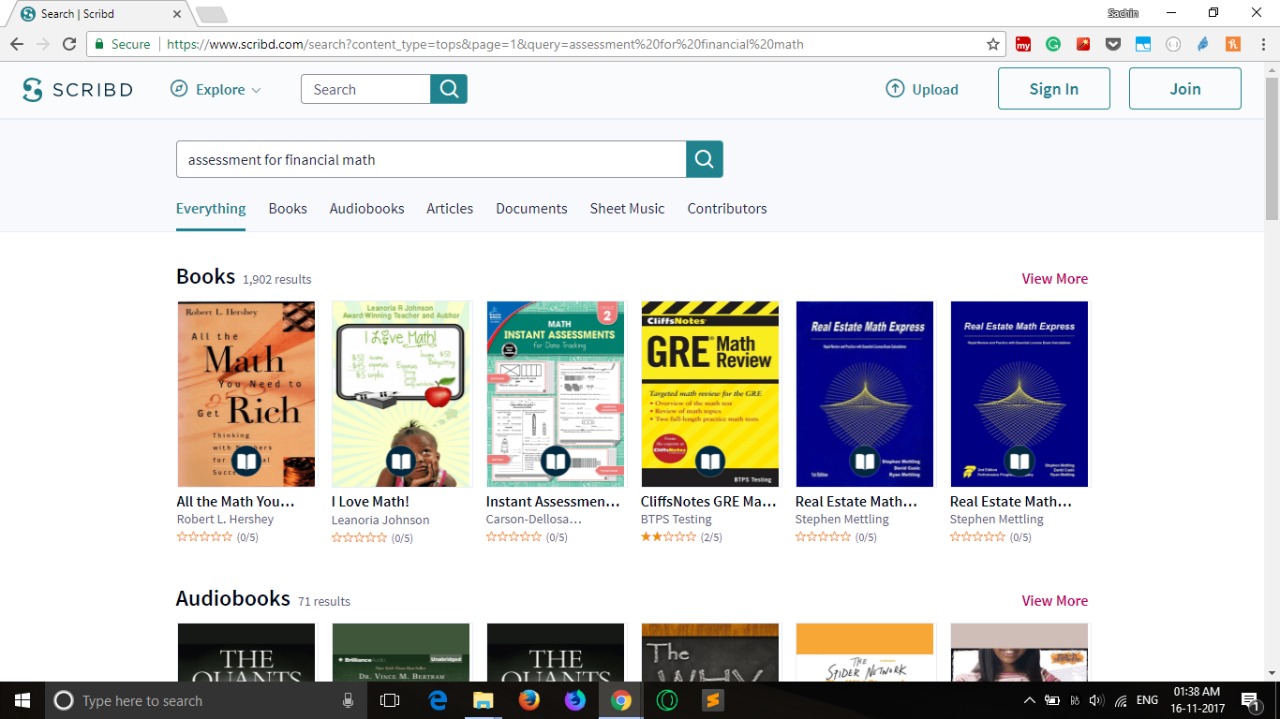The height and width of the screenshot is (719, 1280).
Task: Show hidden icons in the system tray
Action: point(1029,700)
